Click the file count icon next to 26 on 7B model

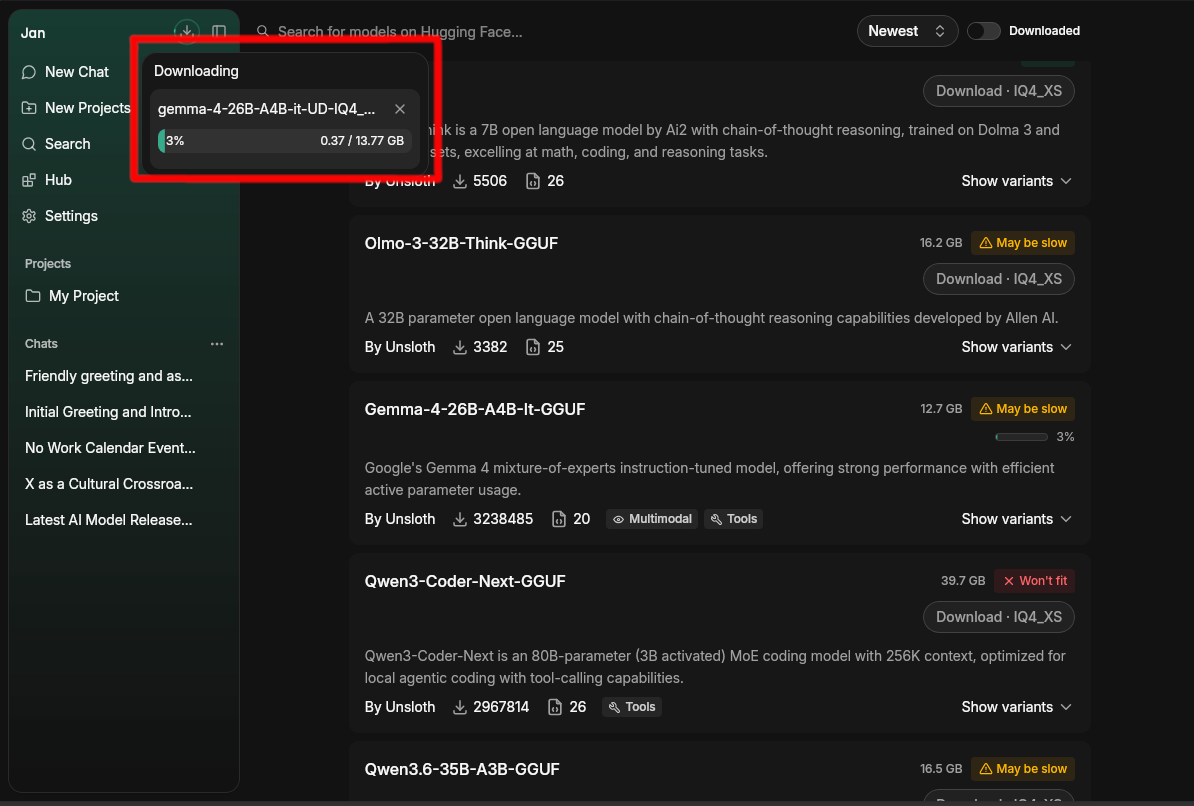[x=533, y=181]
